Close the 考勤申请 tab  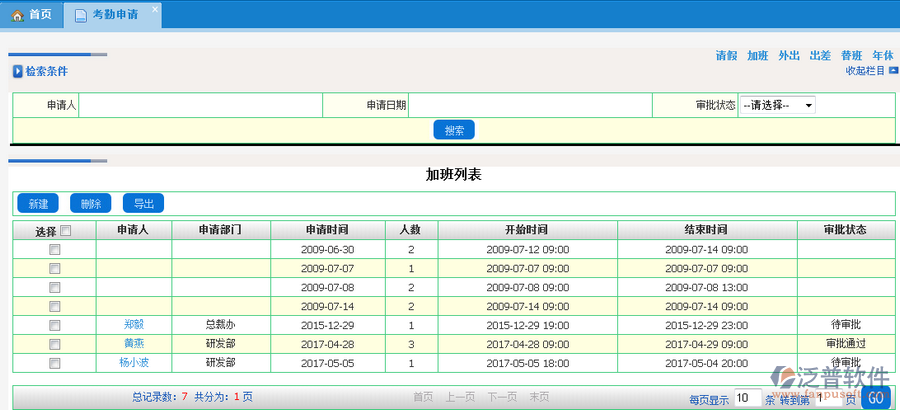click(154, 9)
